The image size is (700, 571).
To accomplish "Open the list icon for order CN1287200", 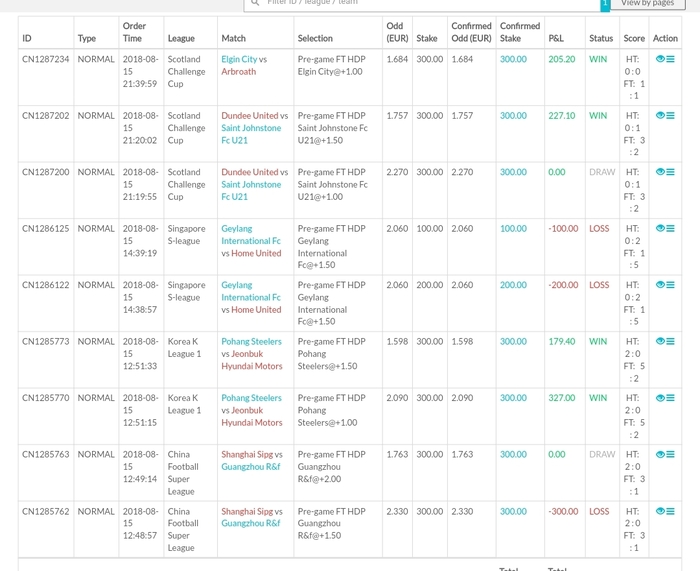I will [x=671, y=172].
